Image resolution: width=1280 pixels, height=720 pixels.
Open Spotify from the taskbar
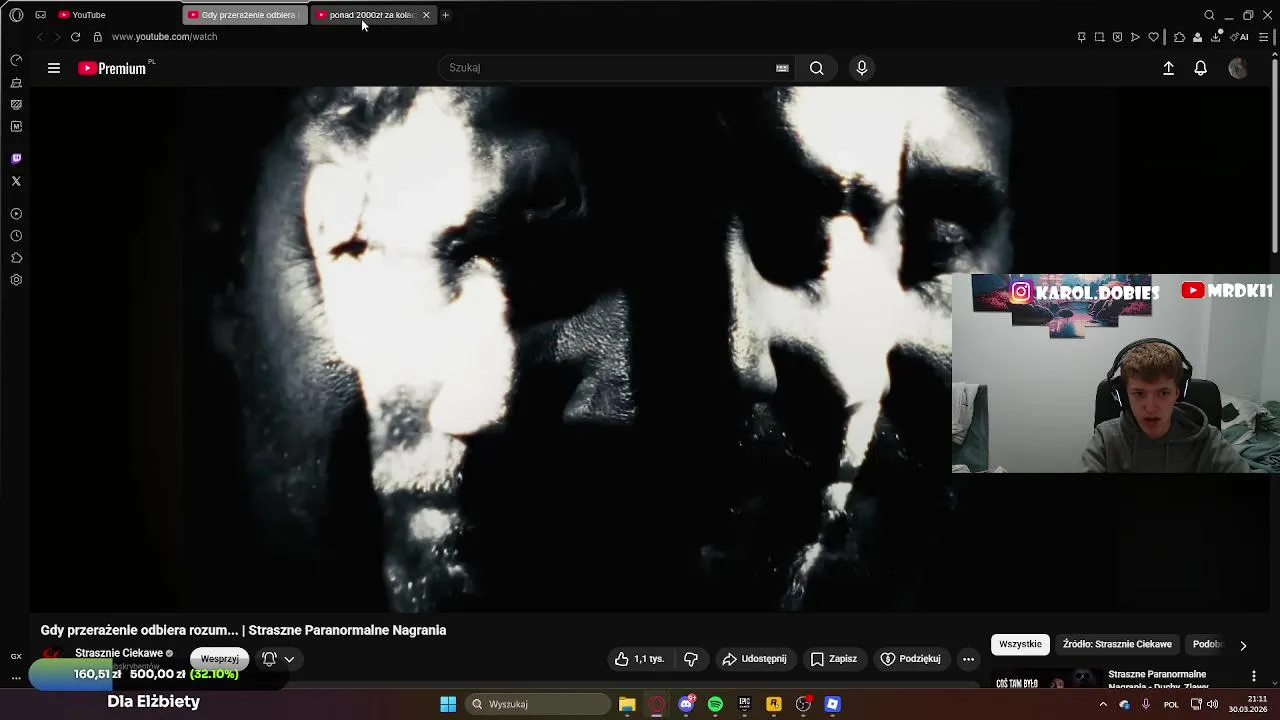[x=715, y=704]
